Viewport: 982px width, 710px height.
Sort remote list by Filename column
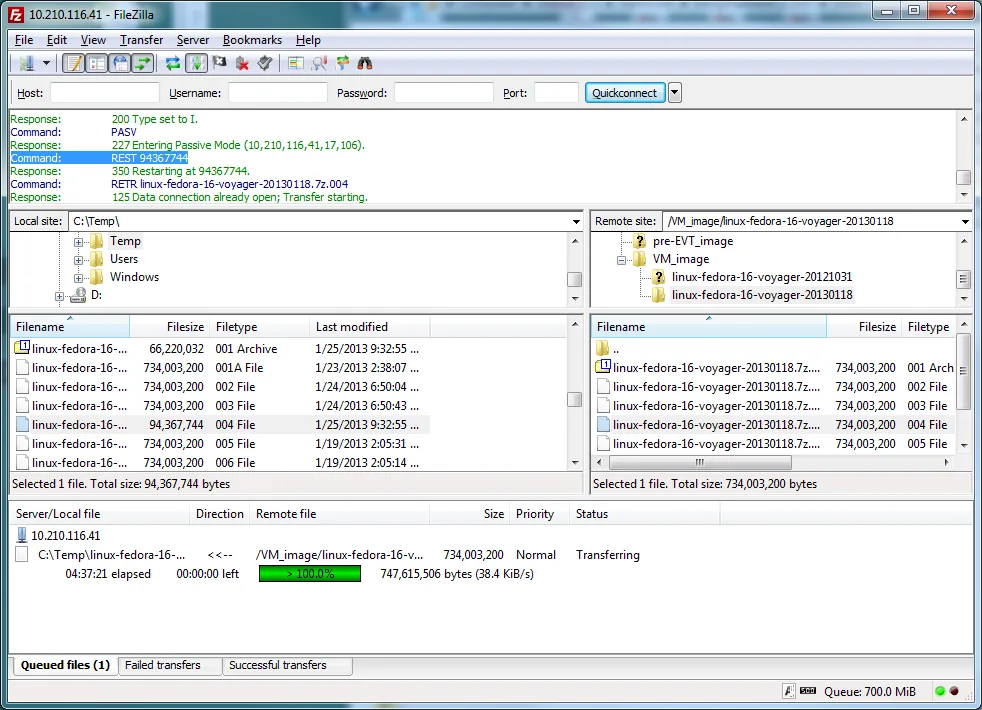(709, 327)
